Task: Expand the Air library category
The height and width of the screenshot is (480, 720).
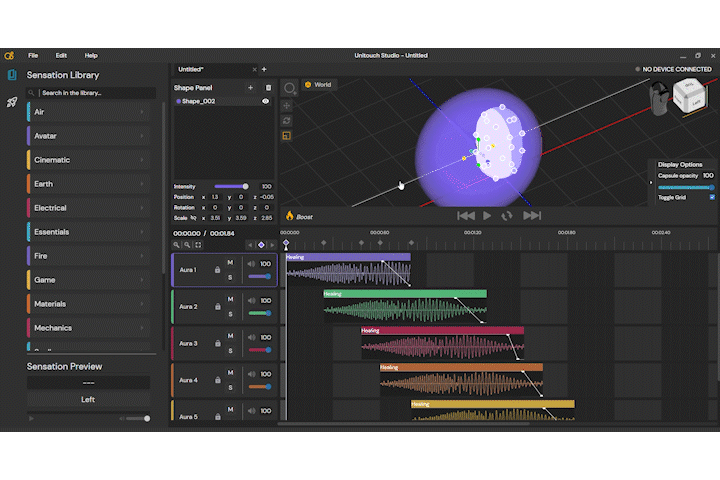Action: [x=89, y=112]
